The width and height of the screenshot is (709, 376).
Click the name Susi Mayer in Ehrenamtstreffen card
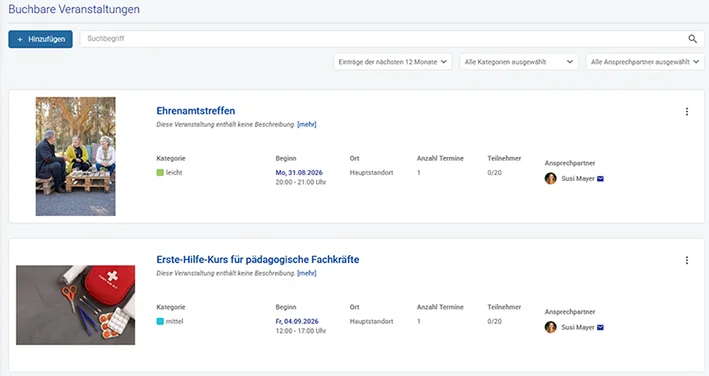click(x=578, y=179)
